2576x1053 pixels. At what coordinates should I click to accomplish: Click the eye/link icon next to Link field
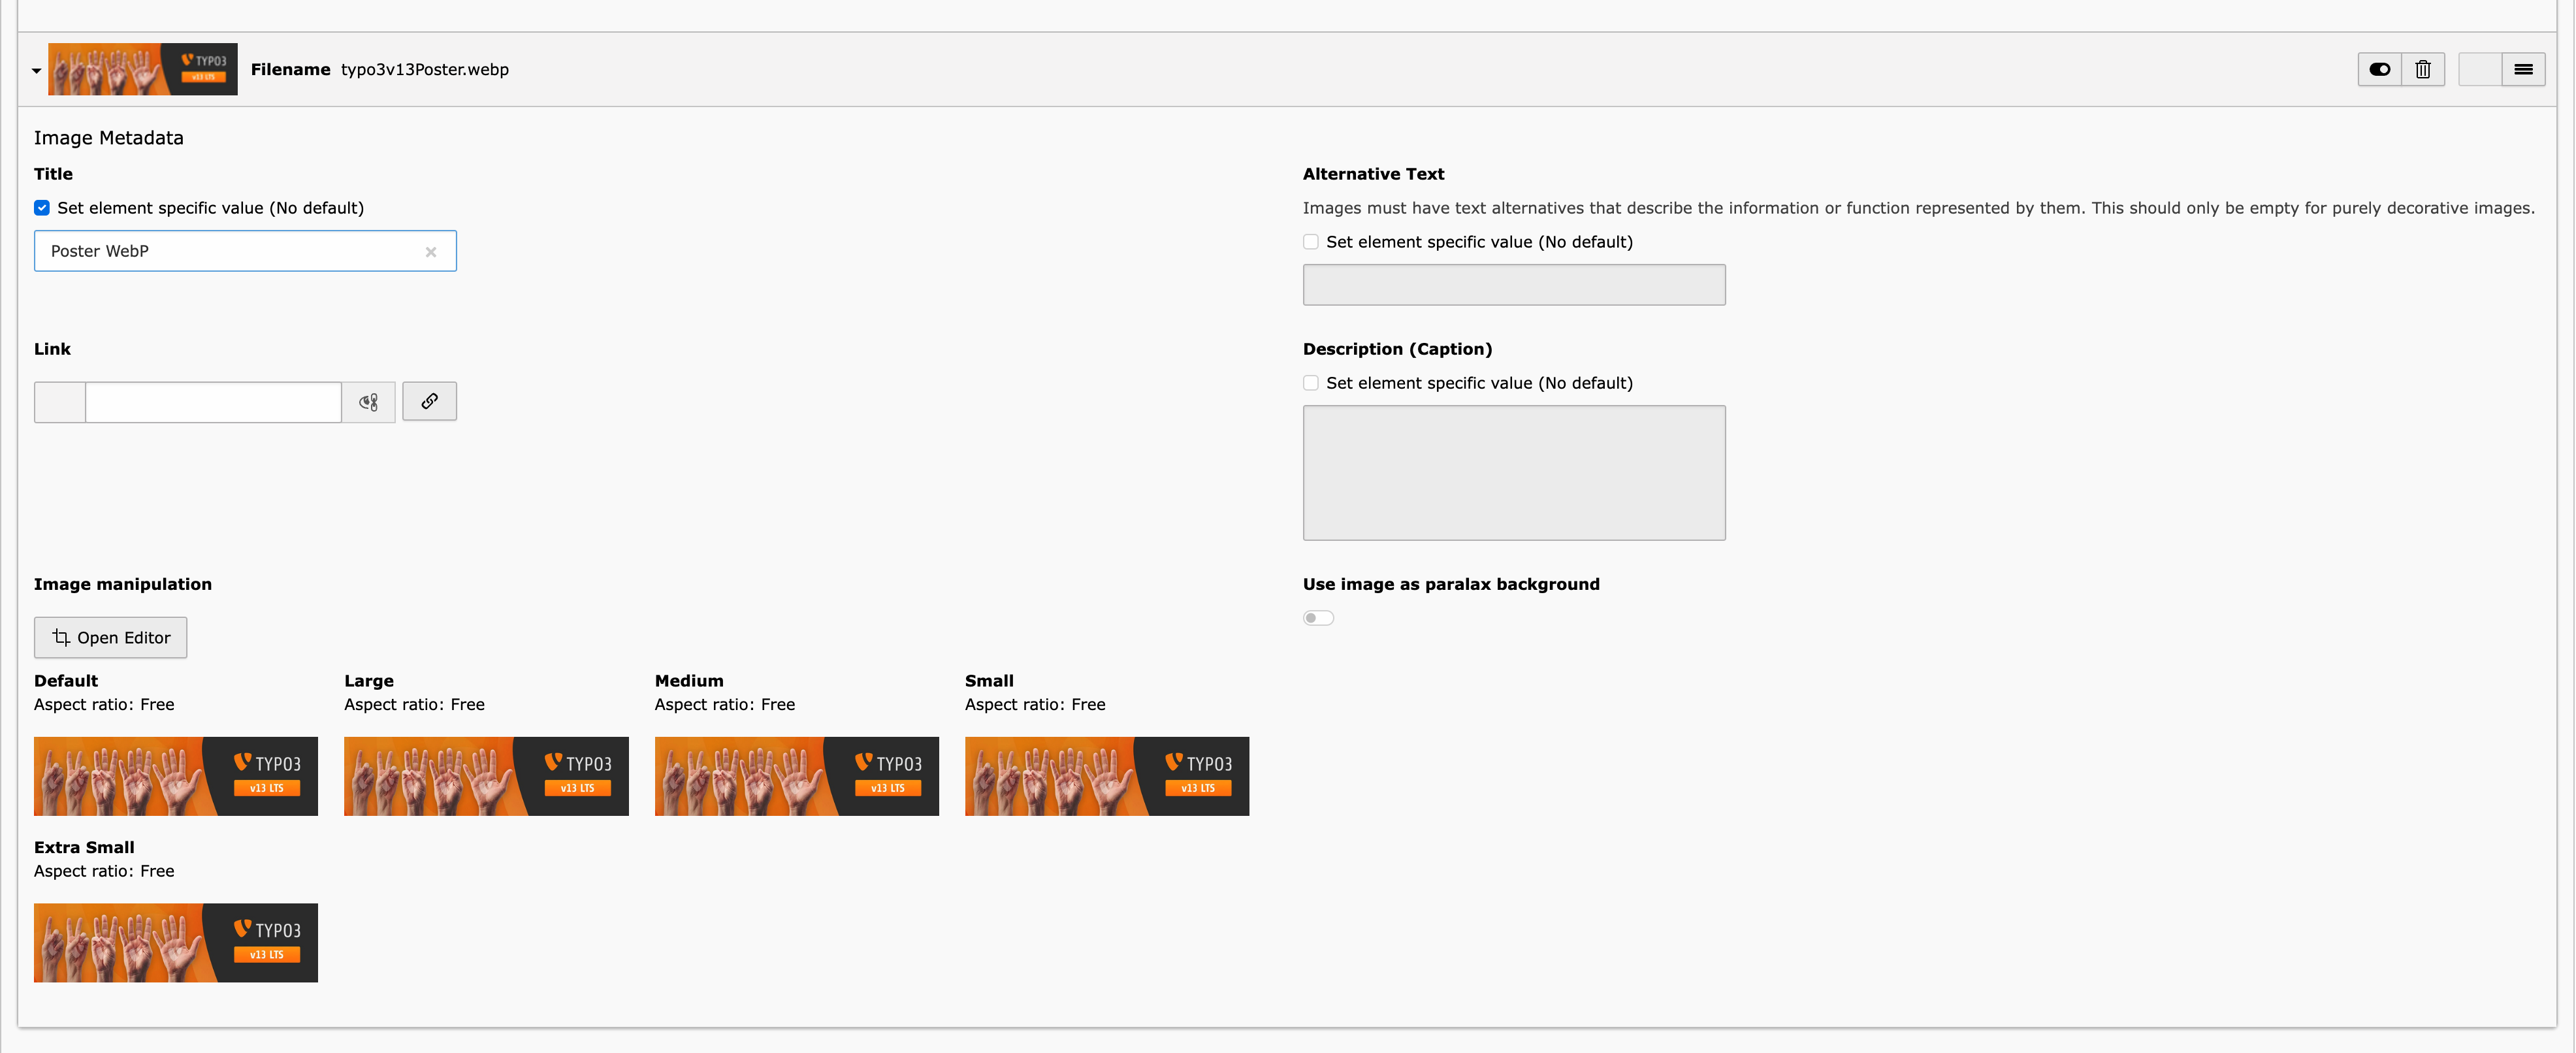point(368,401)
